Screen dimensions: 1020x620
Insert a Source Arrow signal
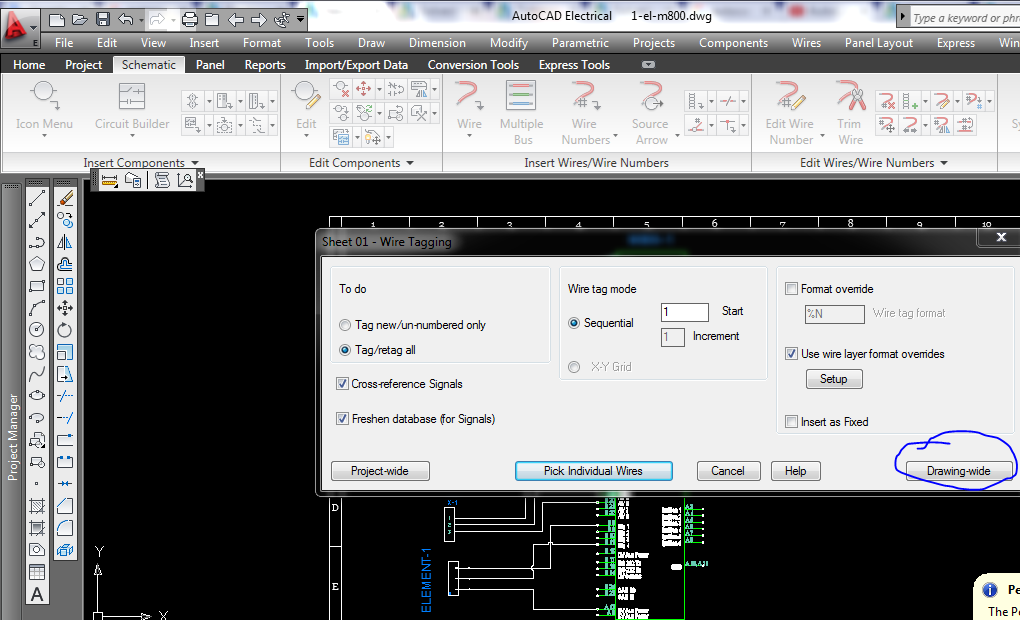(651, 112)
